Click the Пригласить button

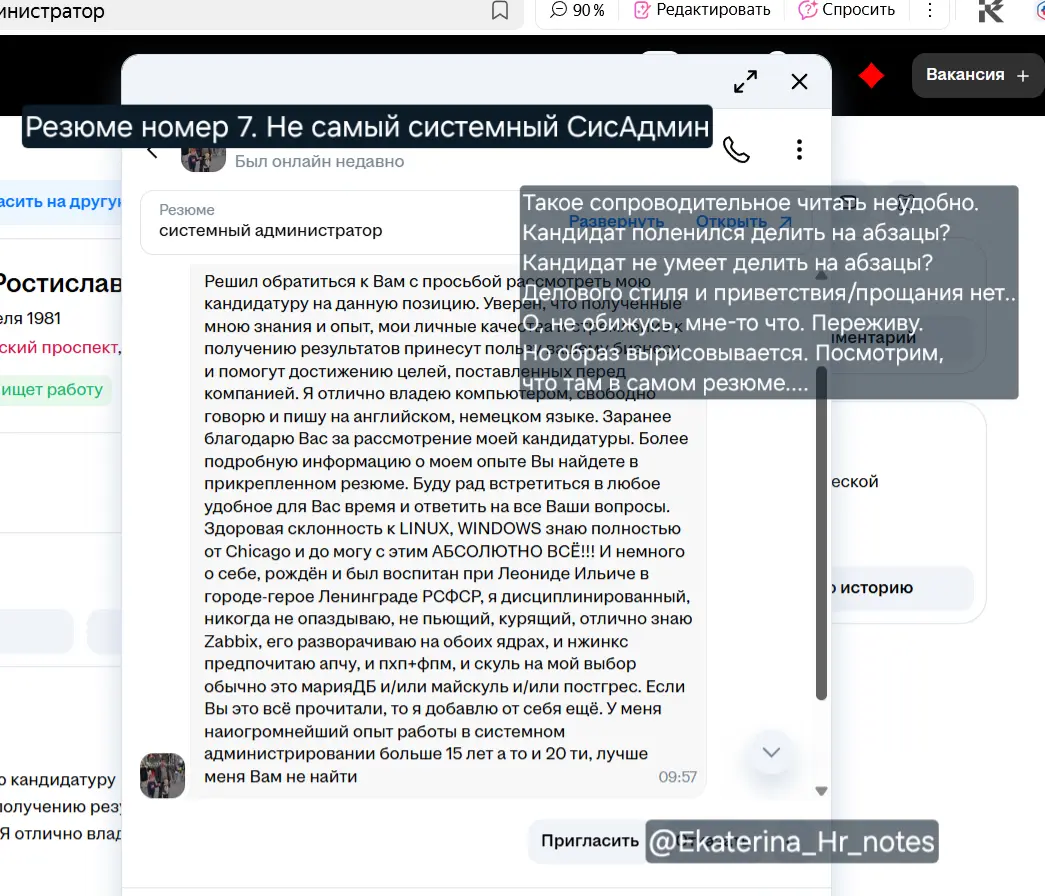pyautogui.click(x=590, y=841)
